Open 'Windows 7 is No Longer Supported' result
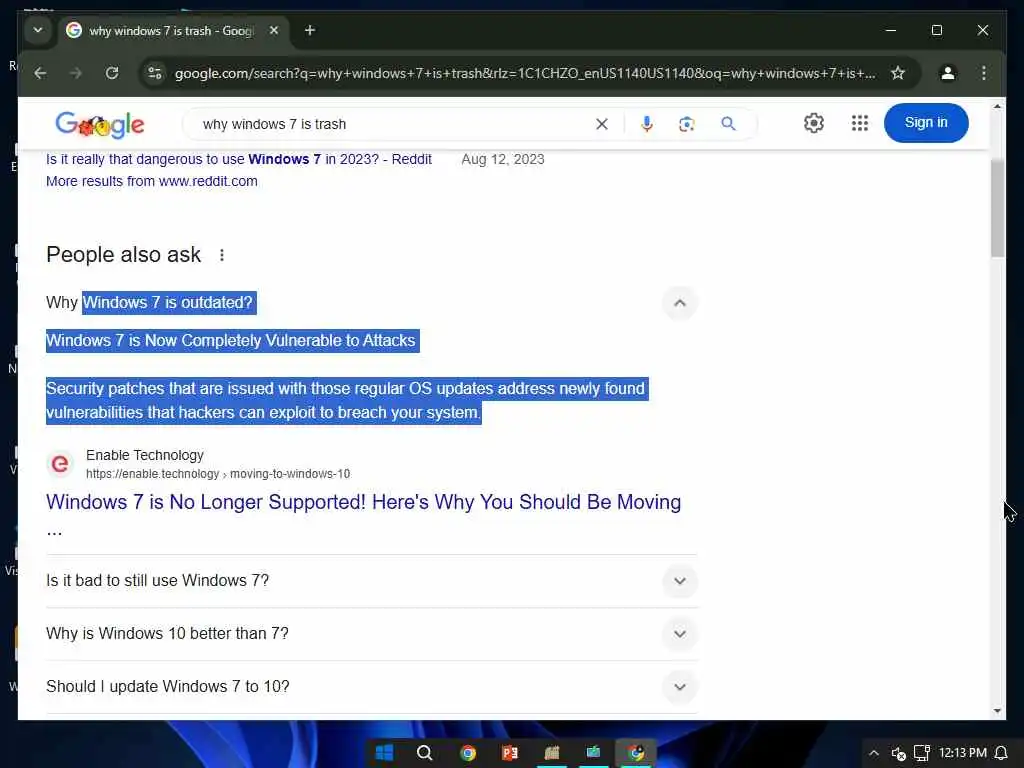Screen dimensions: 1024x768 pos(363,502)
